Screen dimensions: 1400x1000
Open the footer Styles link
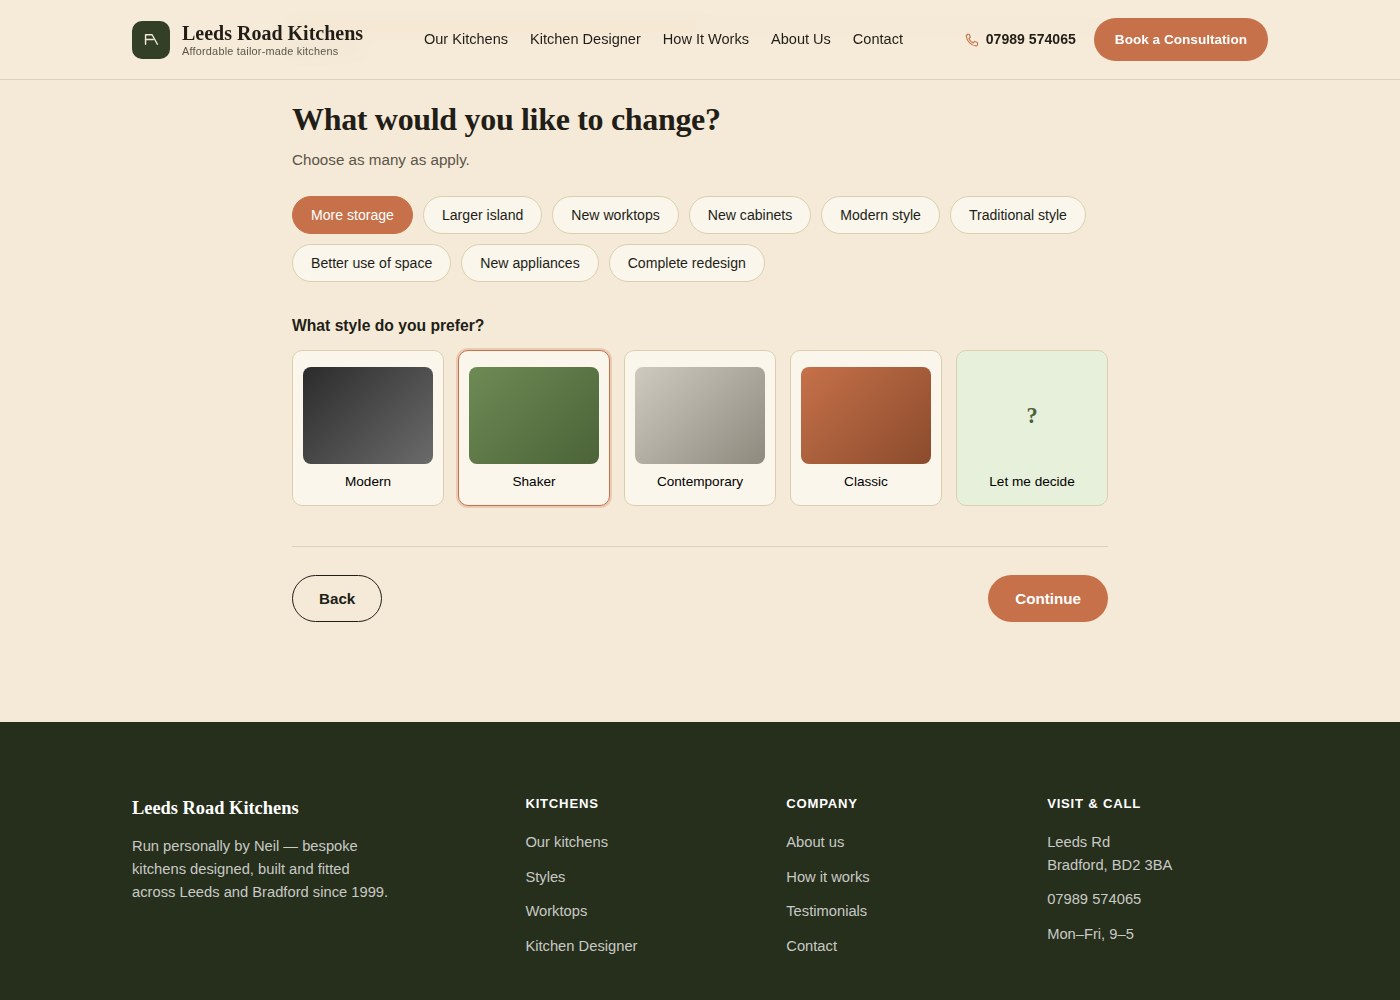click(x=545, y=877)
